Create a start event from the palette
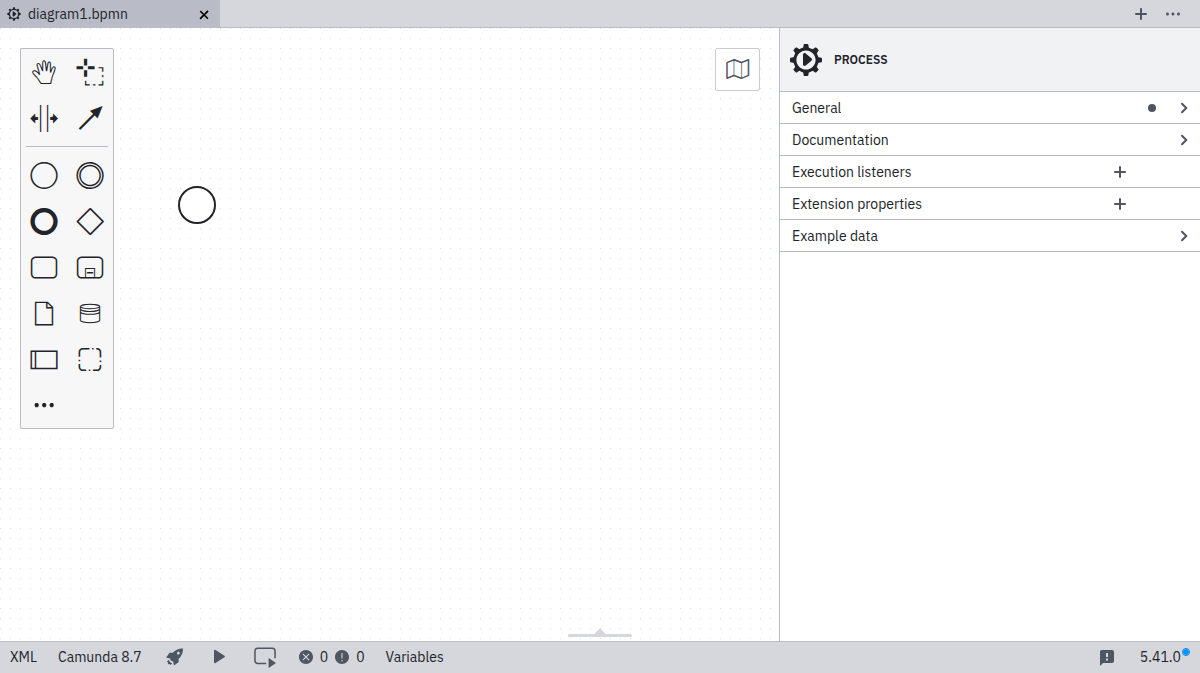The height and width of the screenshot is (673, 1200). click(x=44, y=175)
